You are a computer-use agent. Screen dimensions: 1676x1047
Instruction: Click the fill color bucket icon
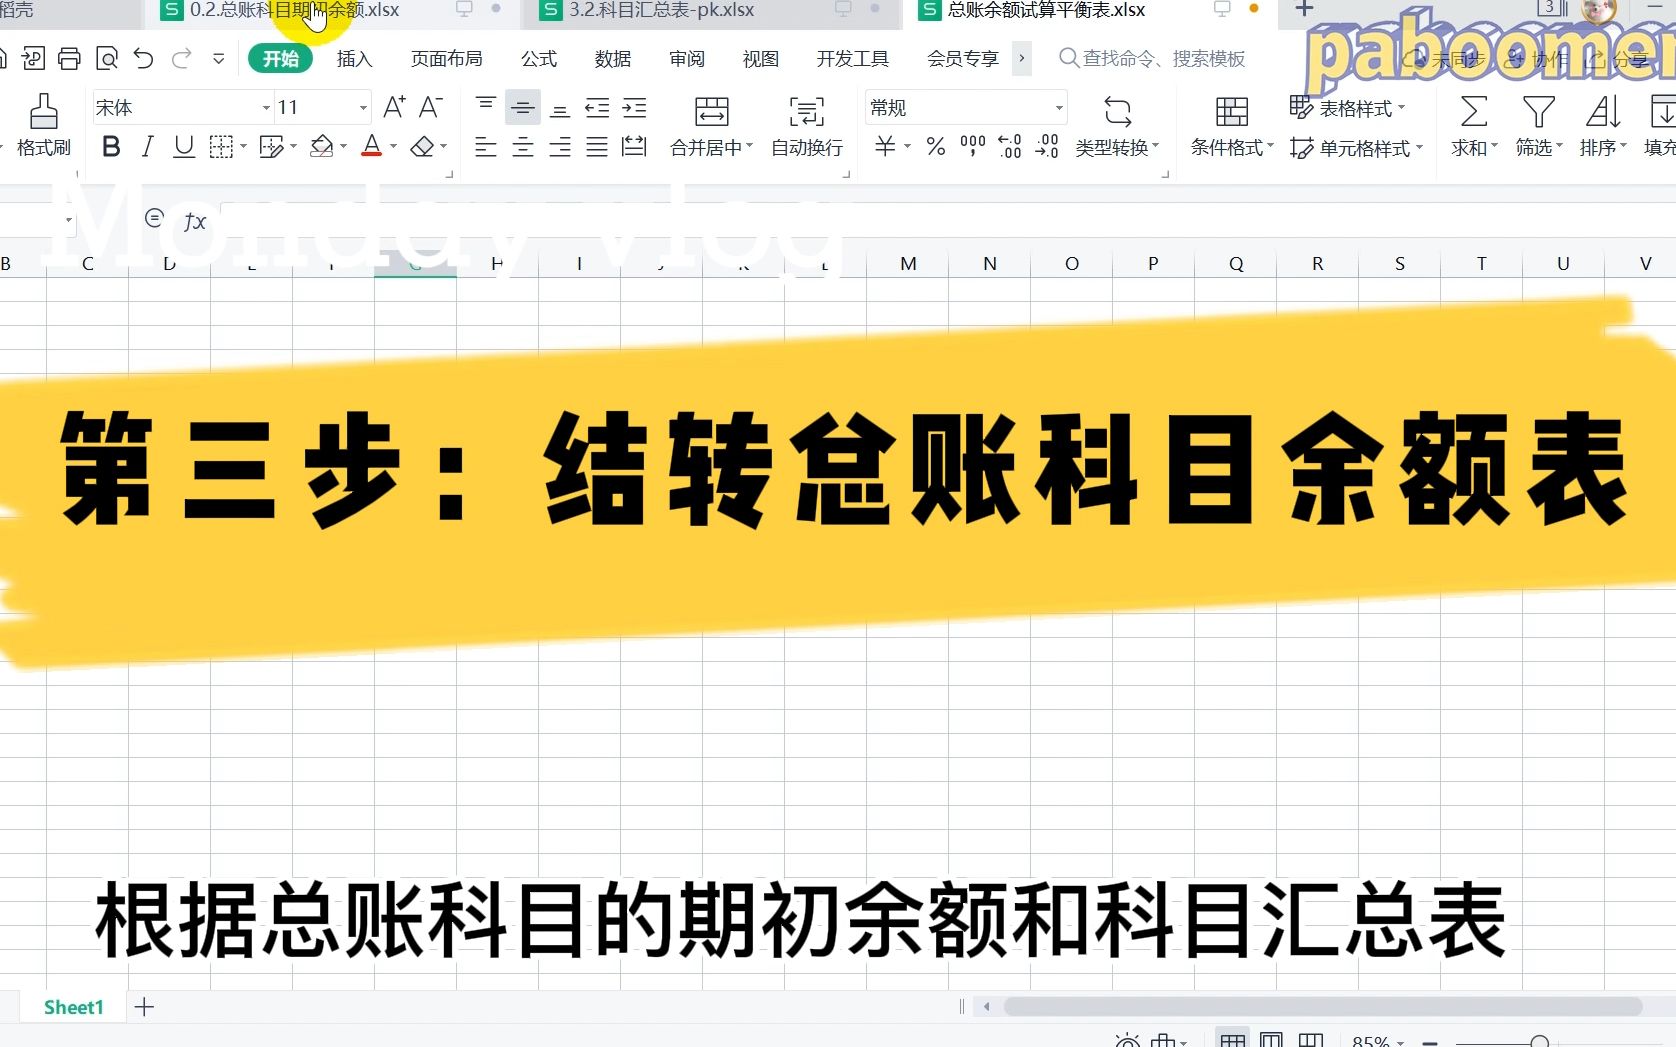[x=321, y=147]
